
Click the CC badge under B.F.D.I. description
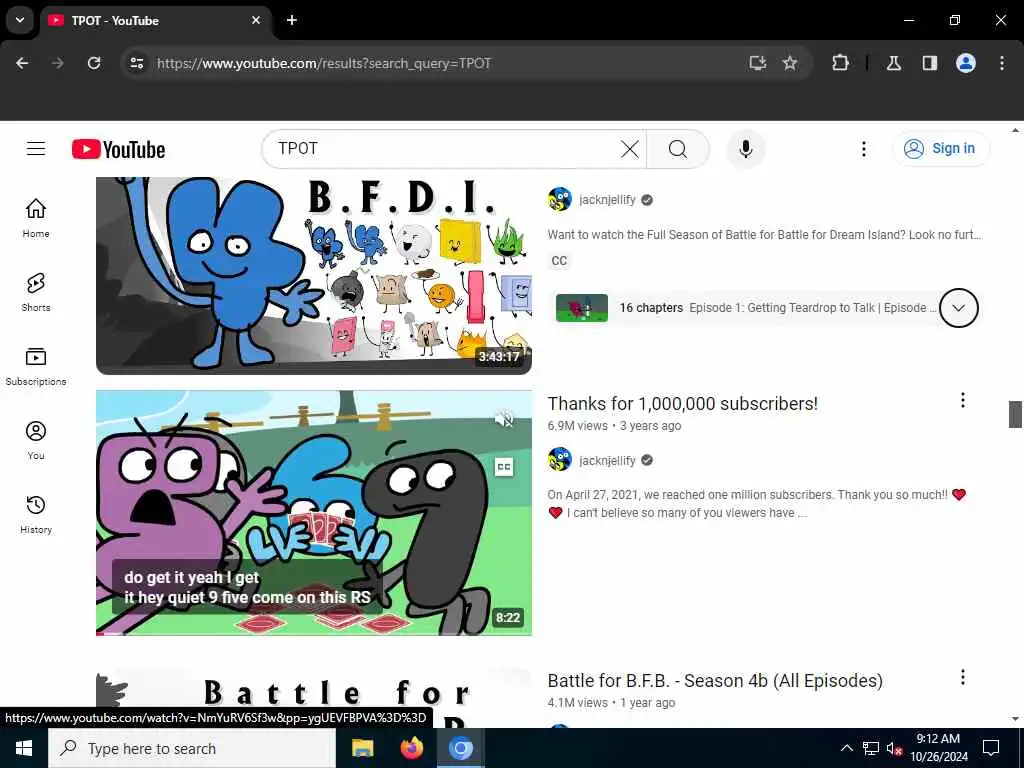[x=559, y=261]
